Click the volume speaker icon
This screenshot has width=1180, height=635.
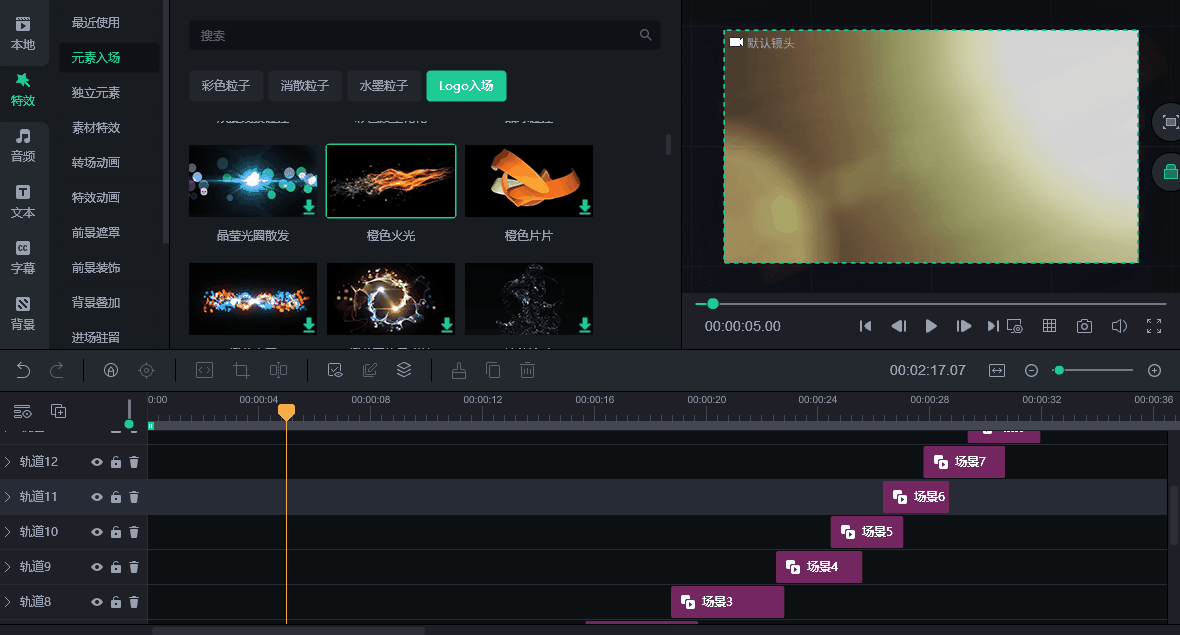[1119, 326]
